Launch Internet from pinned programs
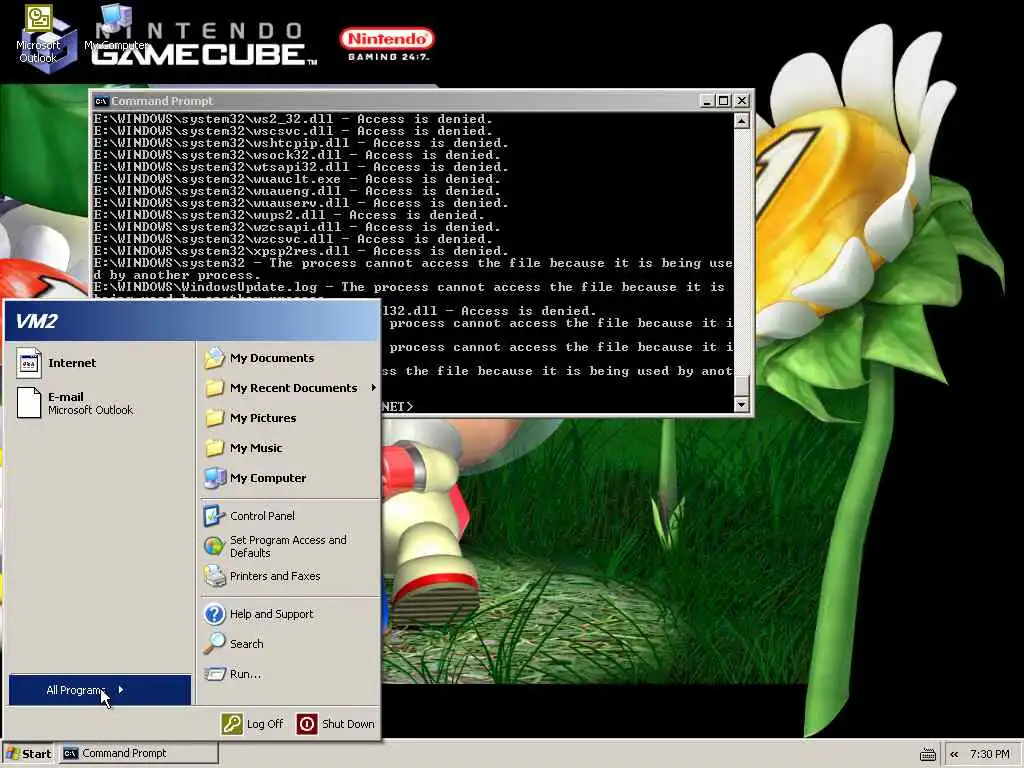The height and width of the screenshot is (768, 1024). click(x=100, y=363)
